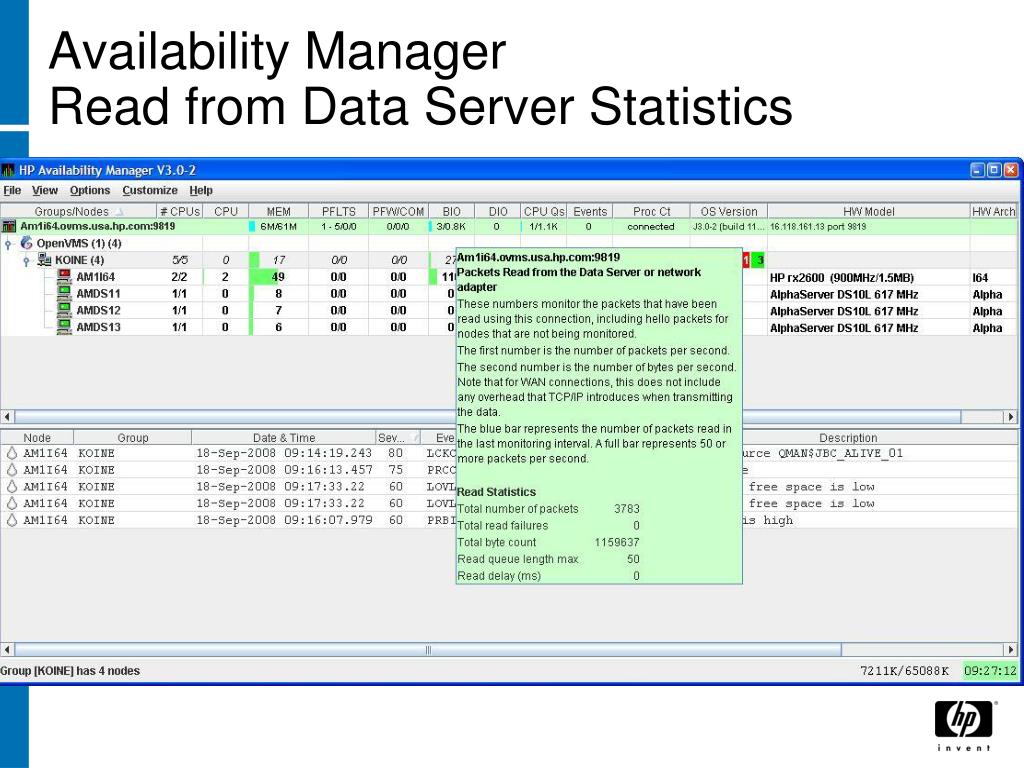Click left arrow of node pane scrollbar
Image resolution: width=1024 pixels, height=768 pixels.
[7, 417]
